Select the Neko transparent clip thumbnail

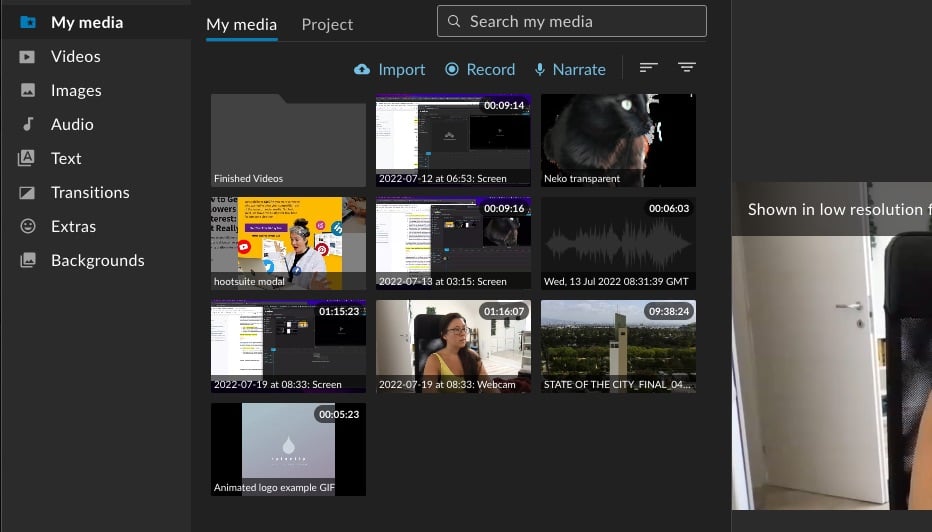[618, 141]
